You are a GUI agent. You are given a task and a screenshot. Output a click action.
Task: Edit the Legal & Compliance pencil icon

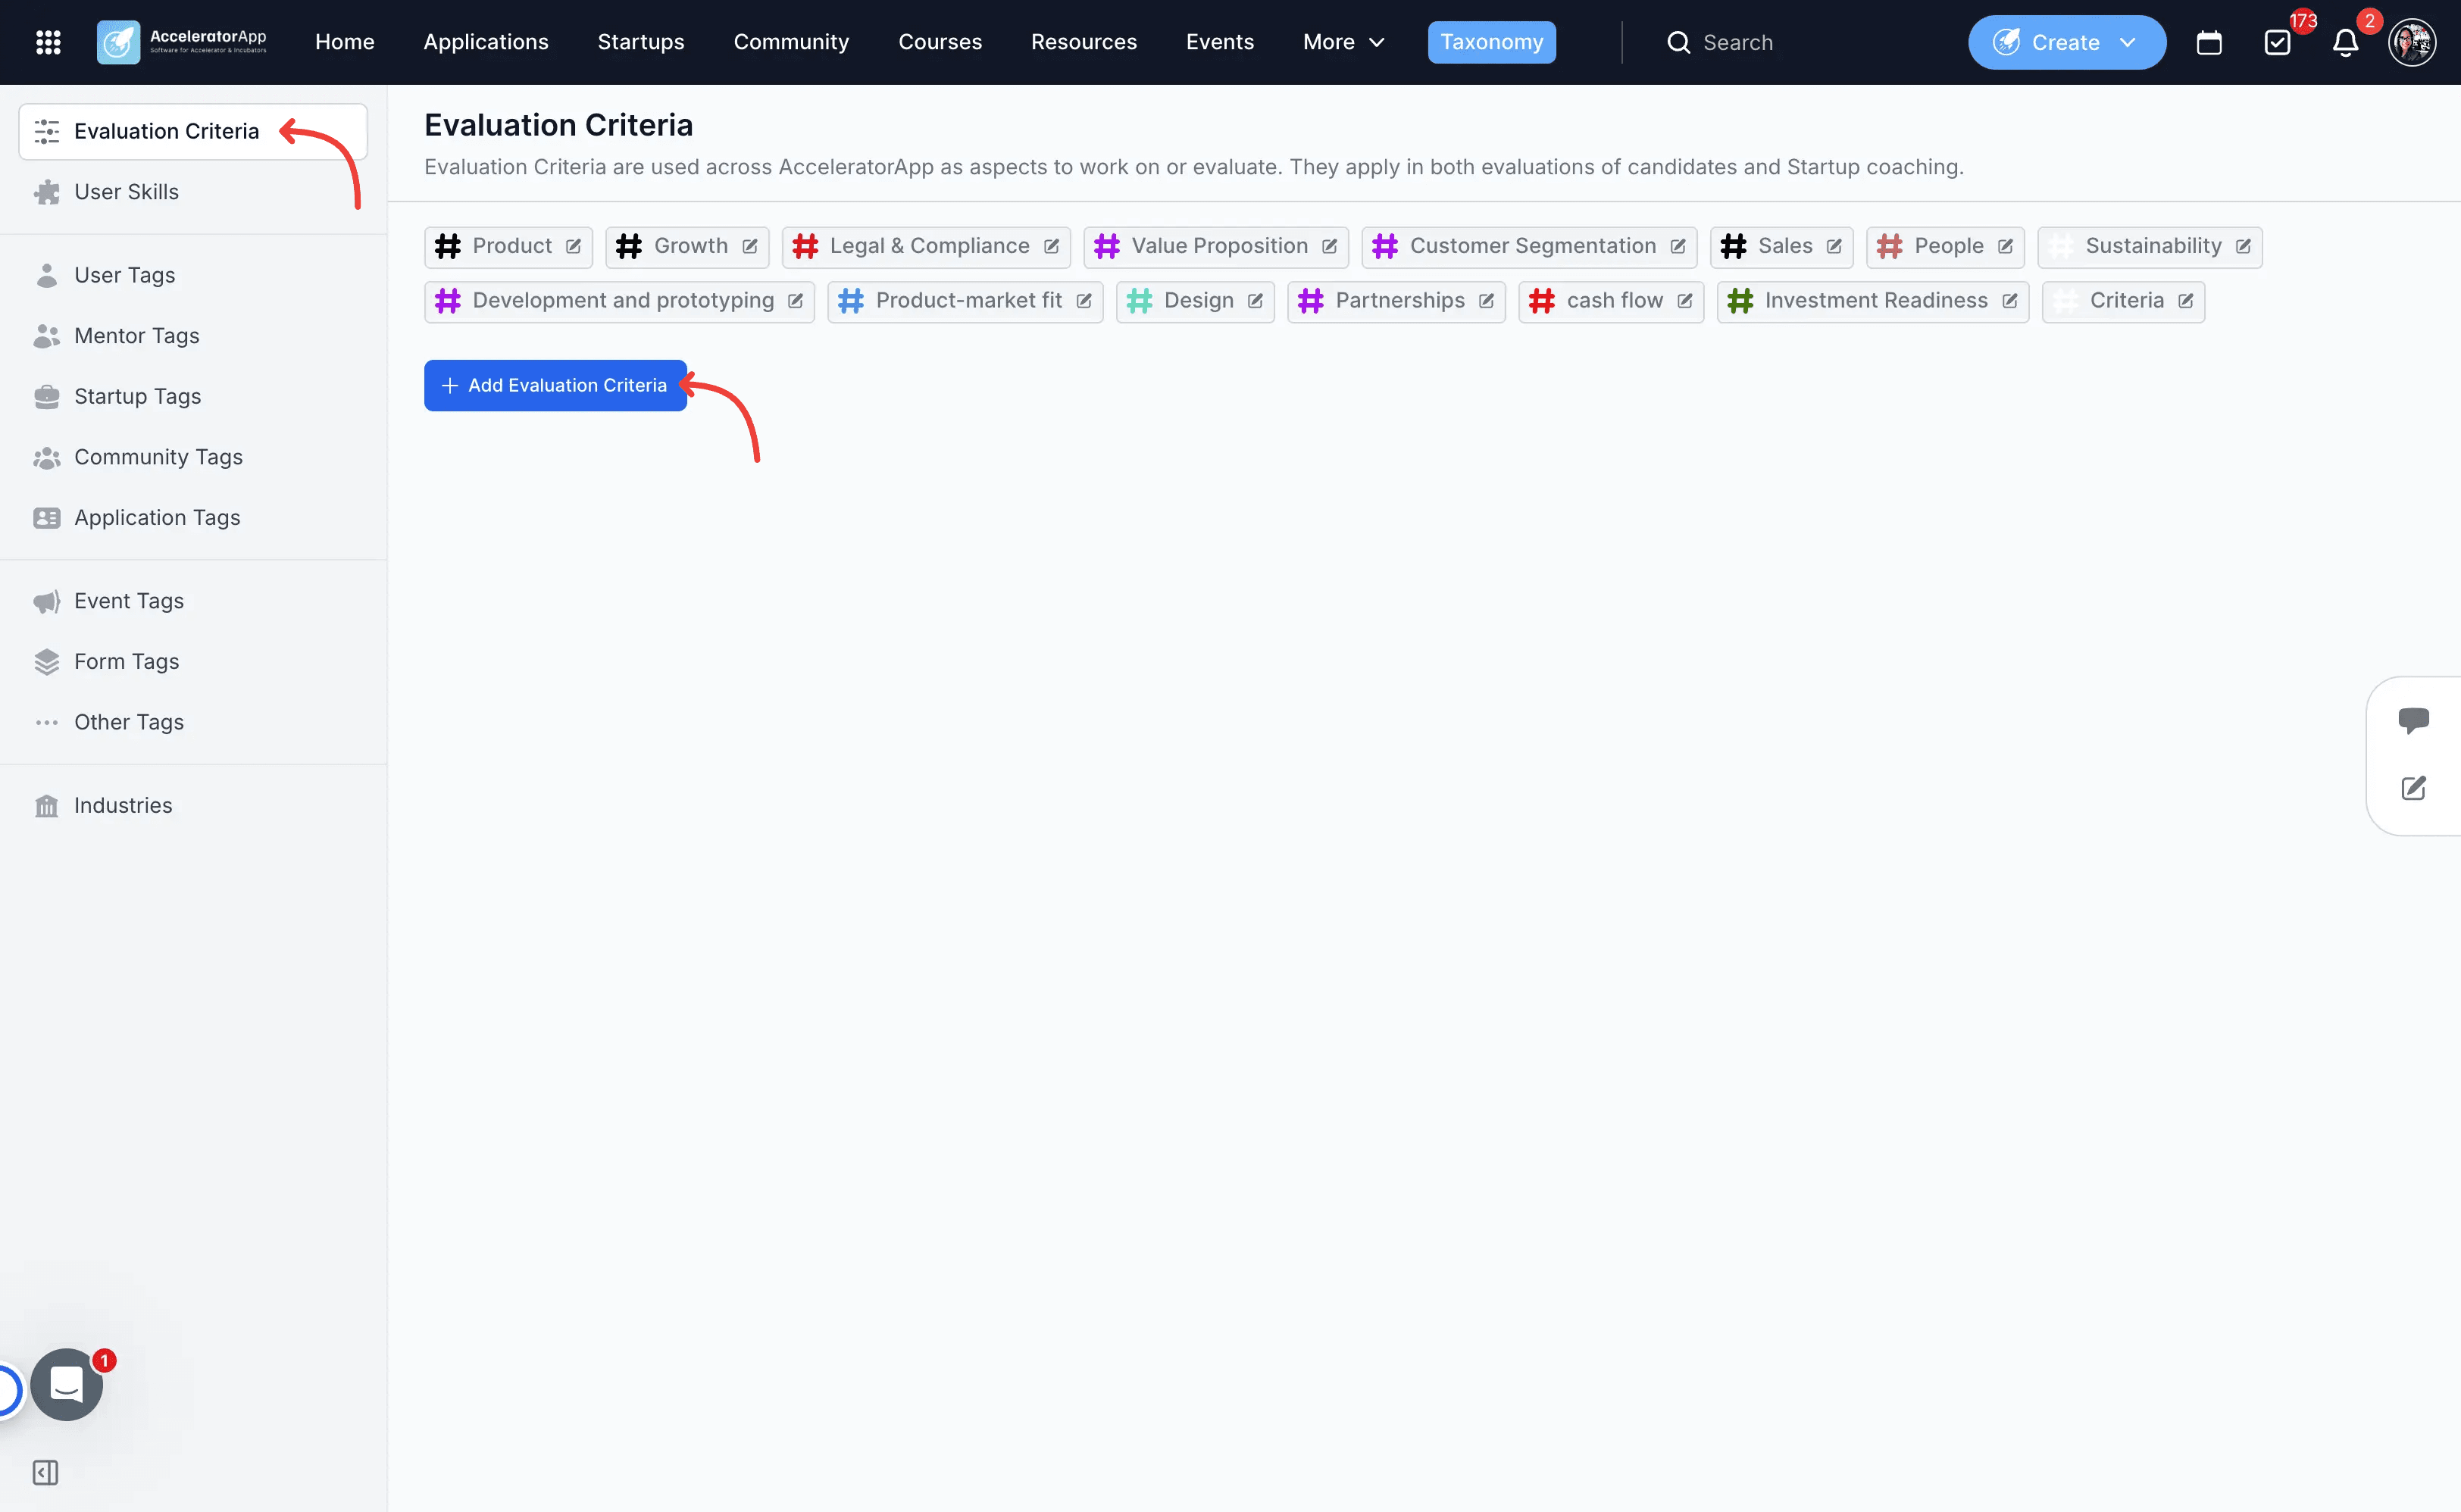coord(1051,246)
